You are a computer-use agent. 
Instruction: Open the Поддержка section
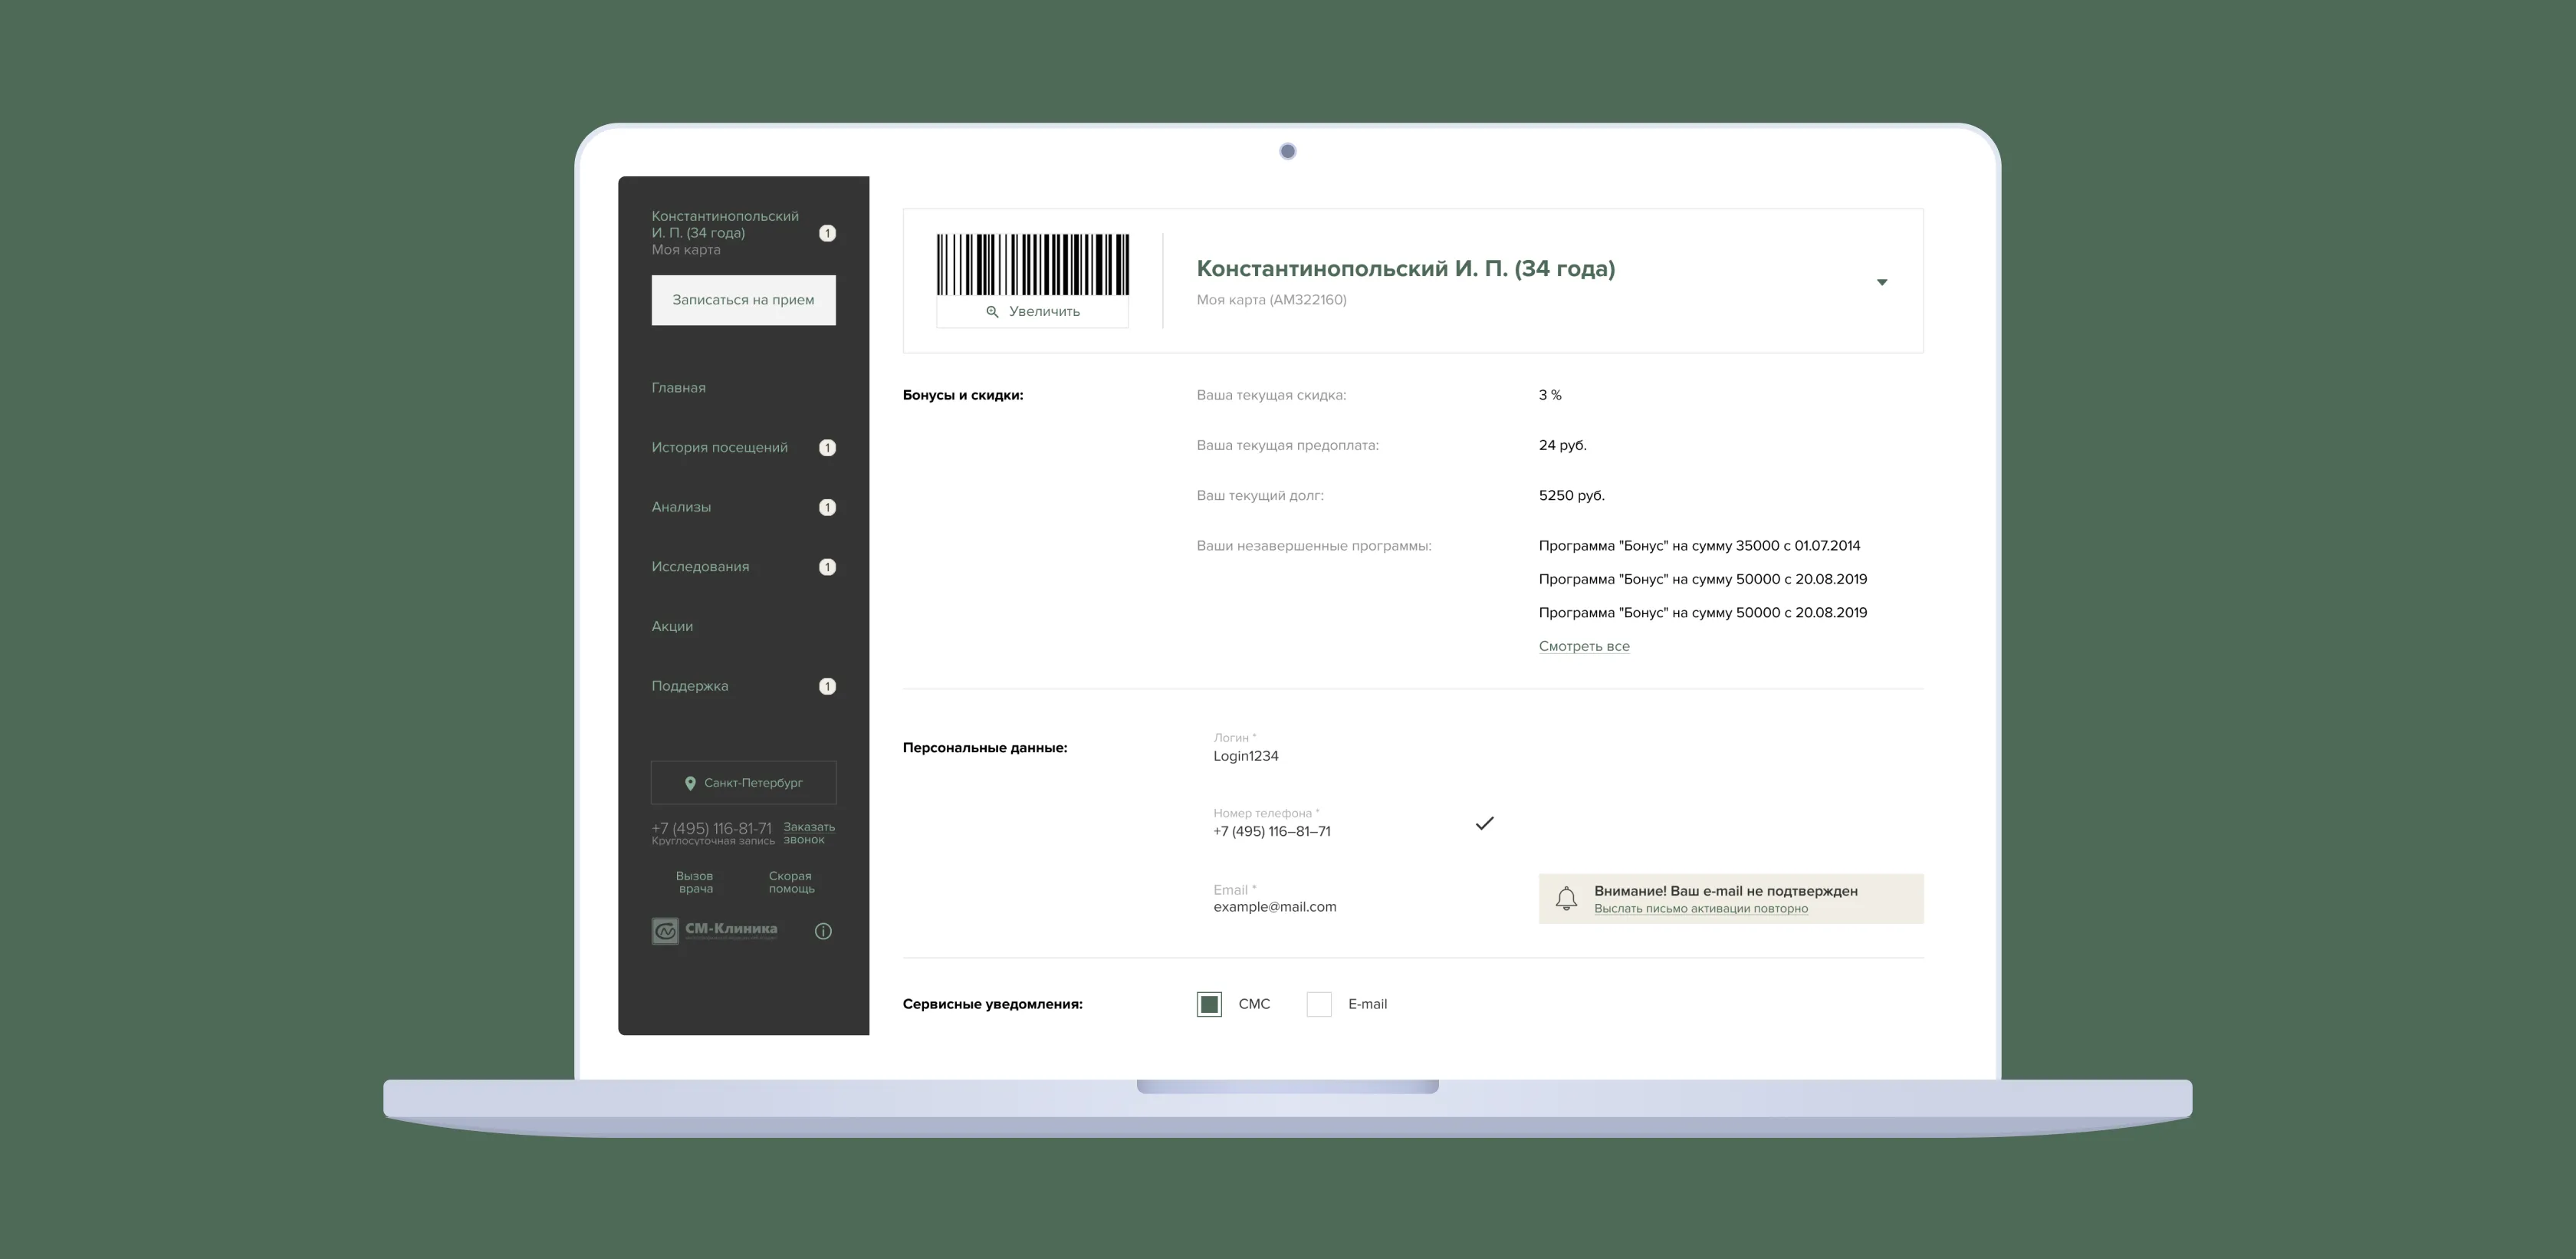tap(689, 686)
